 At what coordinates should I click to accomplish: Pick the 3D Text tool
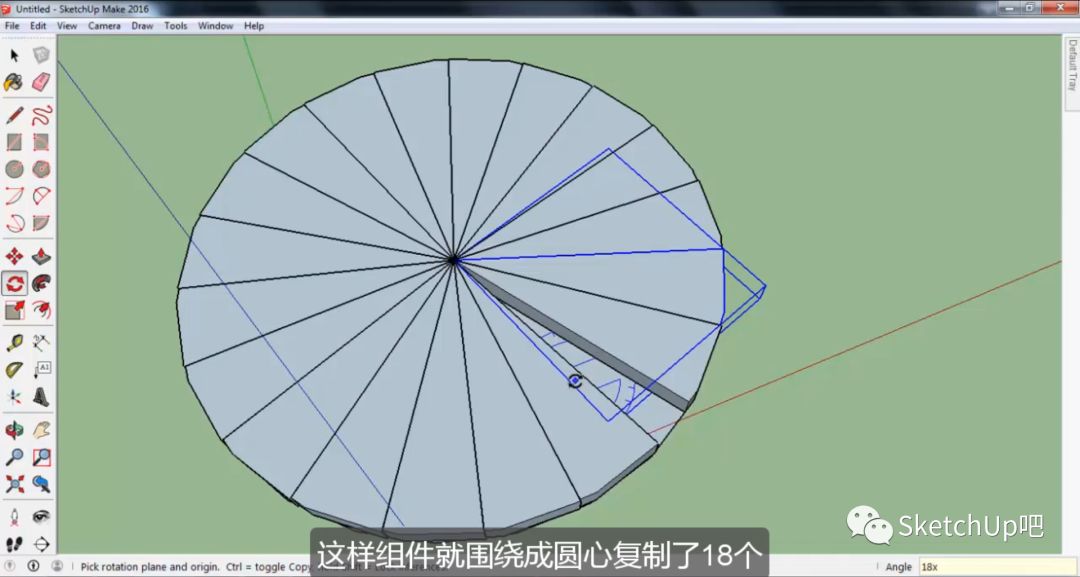(41, 397)
